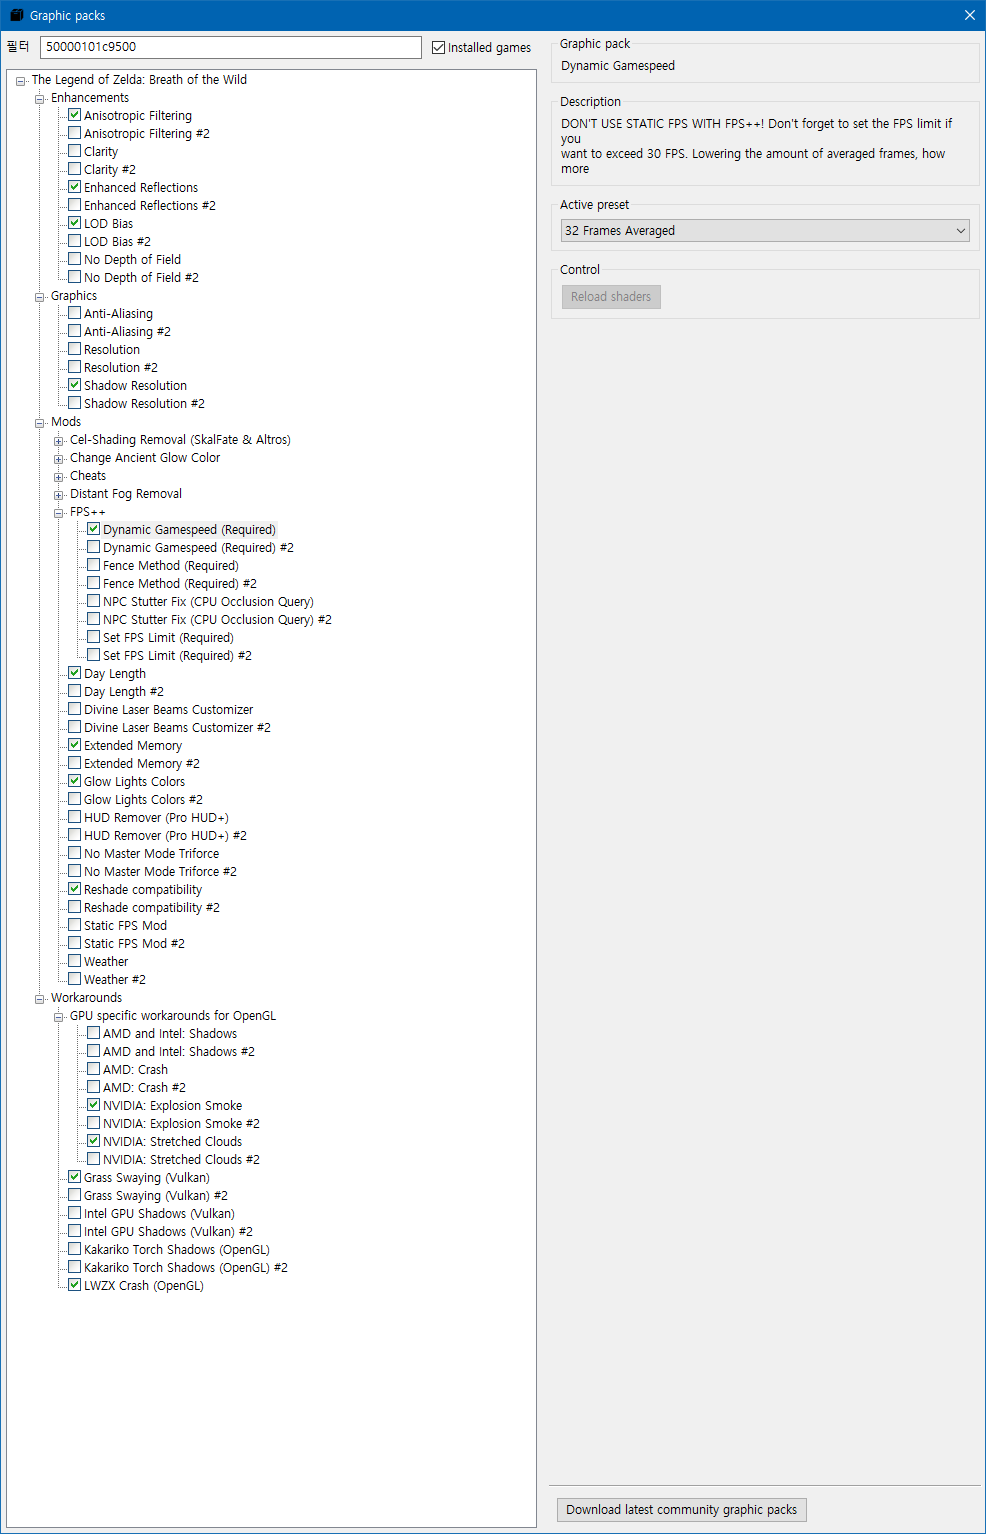Select Dynamic Gamespeed (Required) #2 label
The height and width of the screenshot is (1534, 986).
tap(198, 548)
